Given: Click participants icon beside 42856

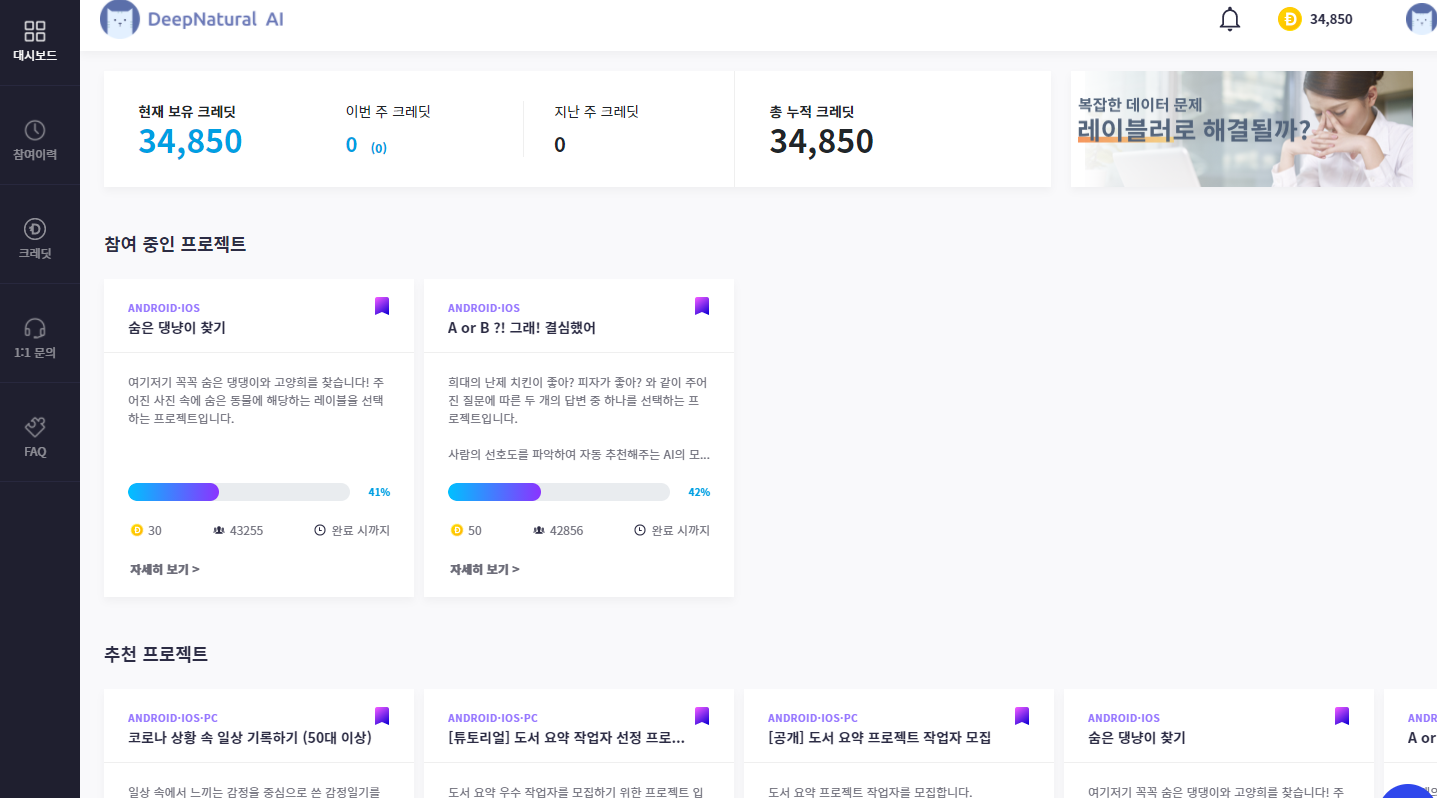Looking at the screenshot, I should tap(539, 530).
